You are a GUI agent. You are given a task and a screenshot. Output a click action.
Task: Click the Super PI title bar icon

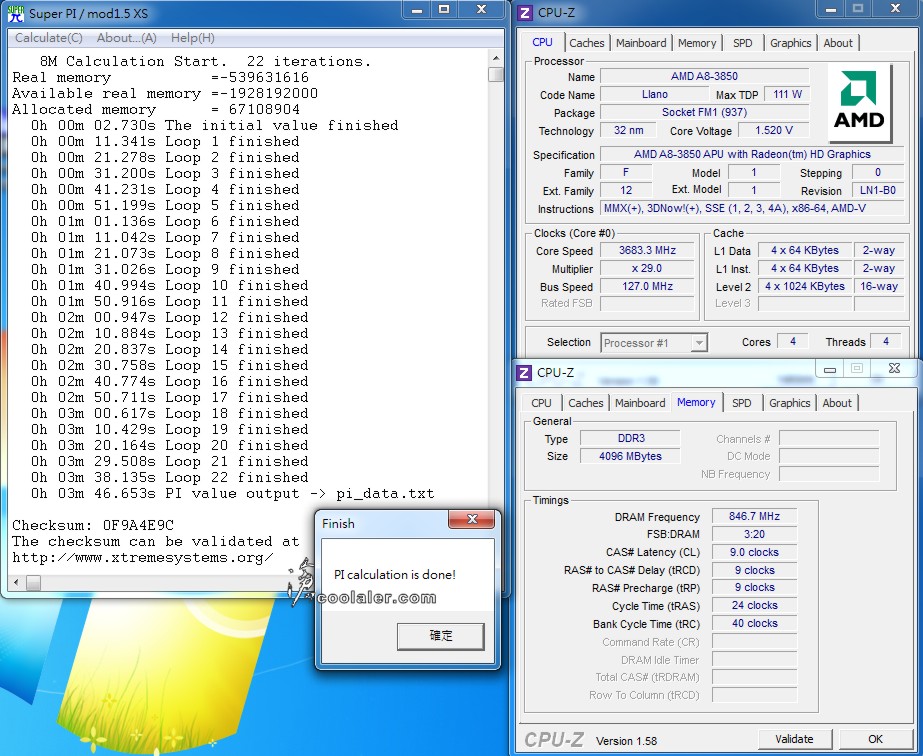click(x=16, y=13)
